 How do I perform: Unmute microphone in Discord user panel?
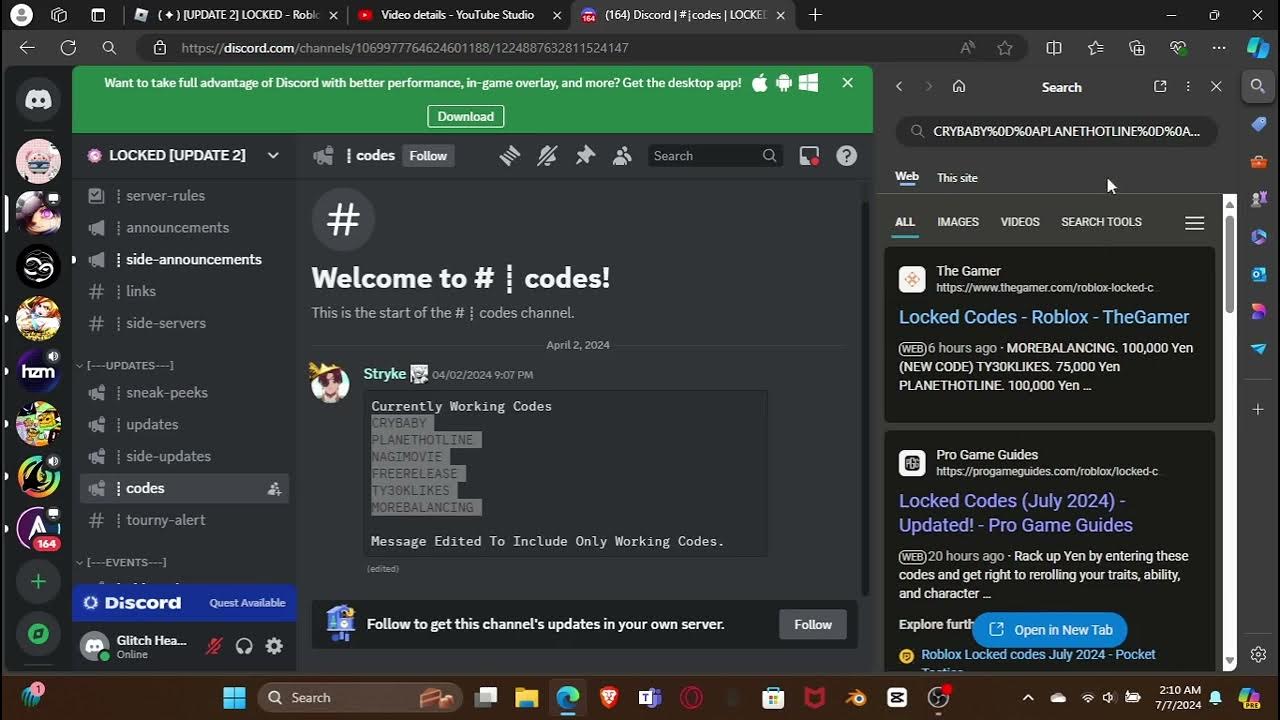tap(214, 646)
